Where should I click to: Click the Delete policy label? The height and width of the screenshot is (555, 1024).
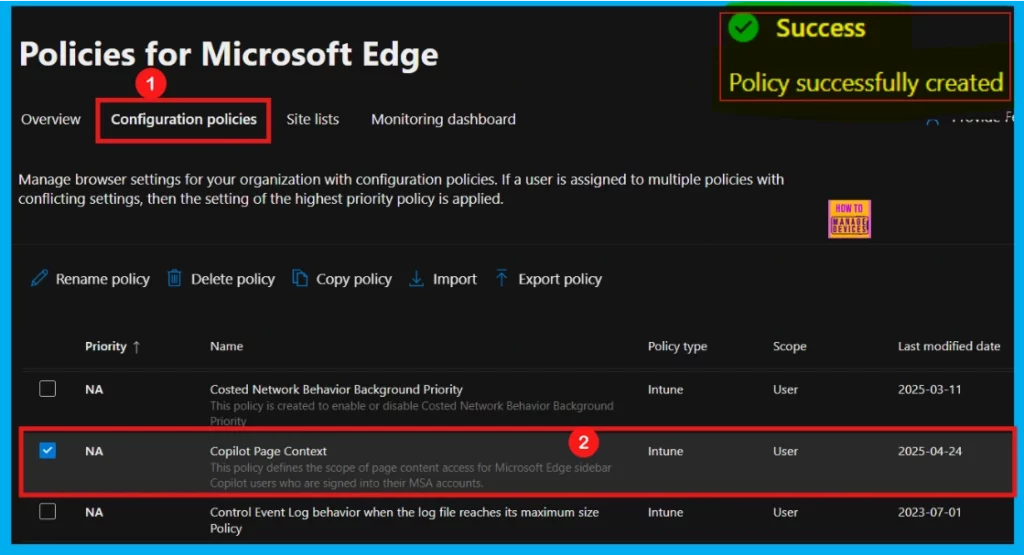(233, 279)
